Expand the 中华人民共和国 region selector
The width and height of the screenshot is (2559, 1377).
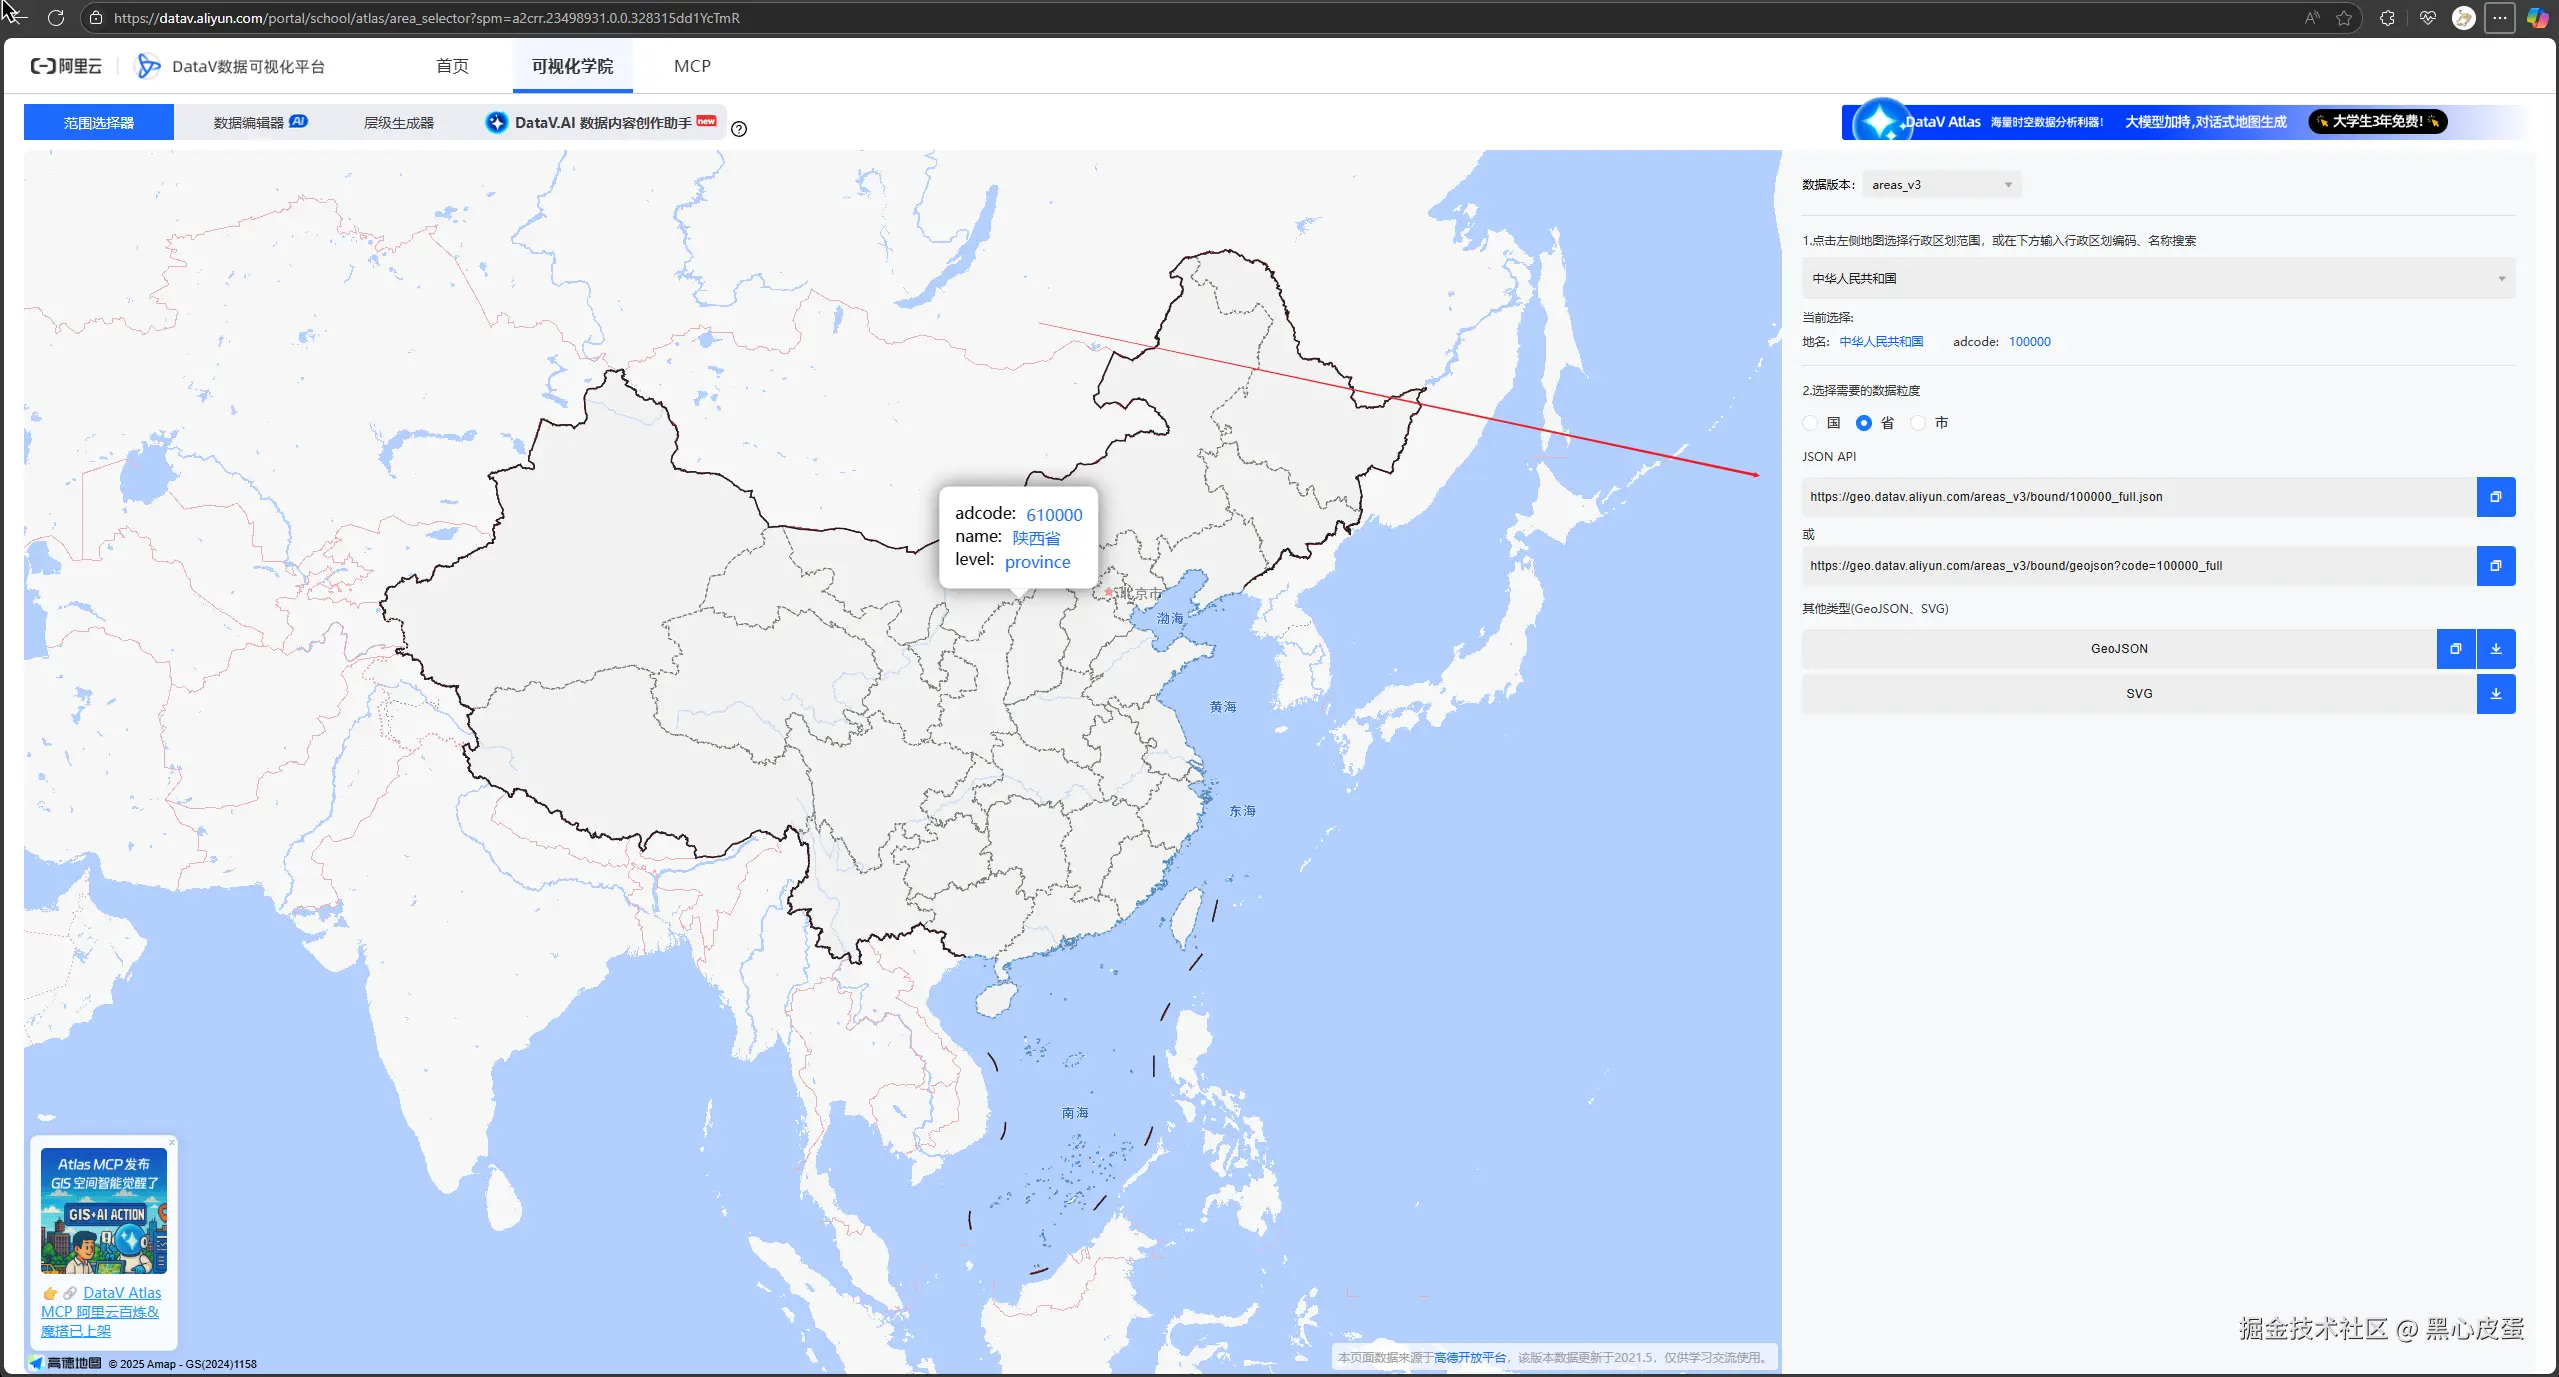coord(2158,279)
